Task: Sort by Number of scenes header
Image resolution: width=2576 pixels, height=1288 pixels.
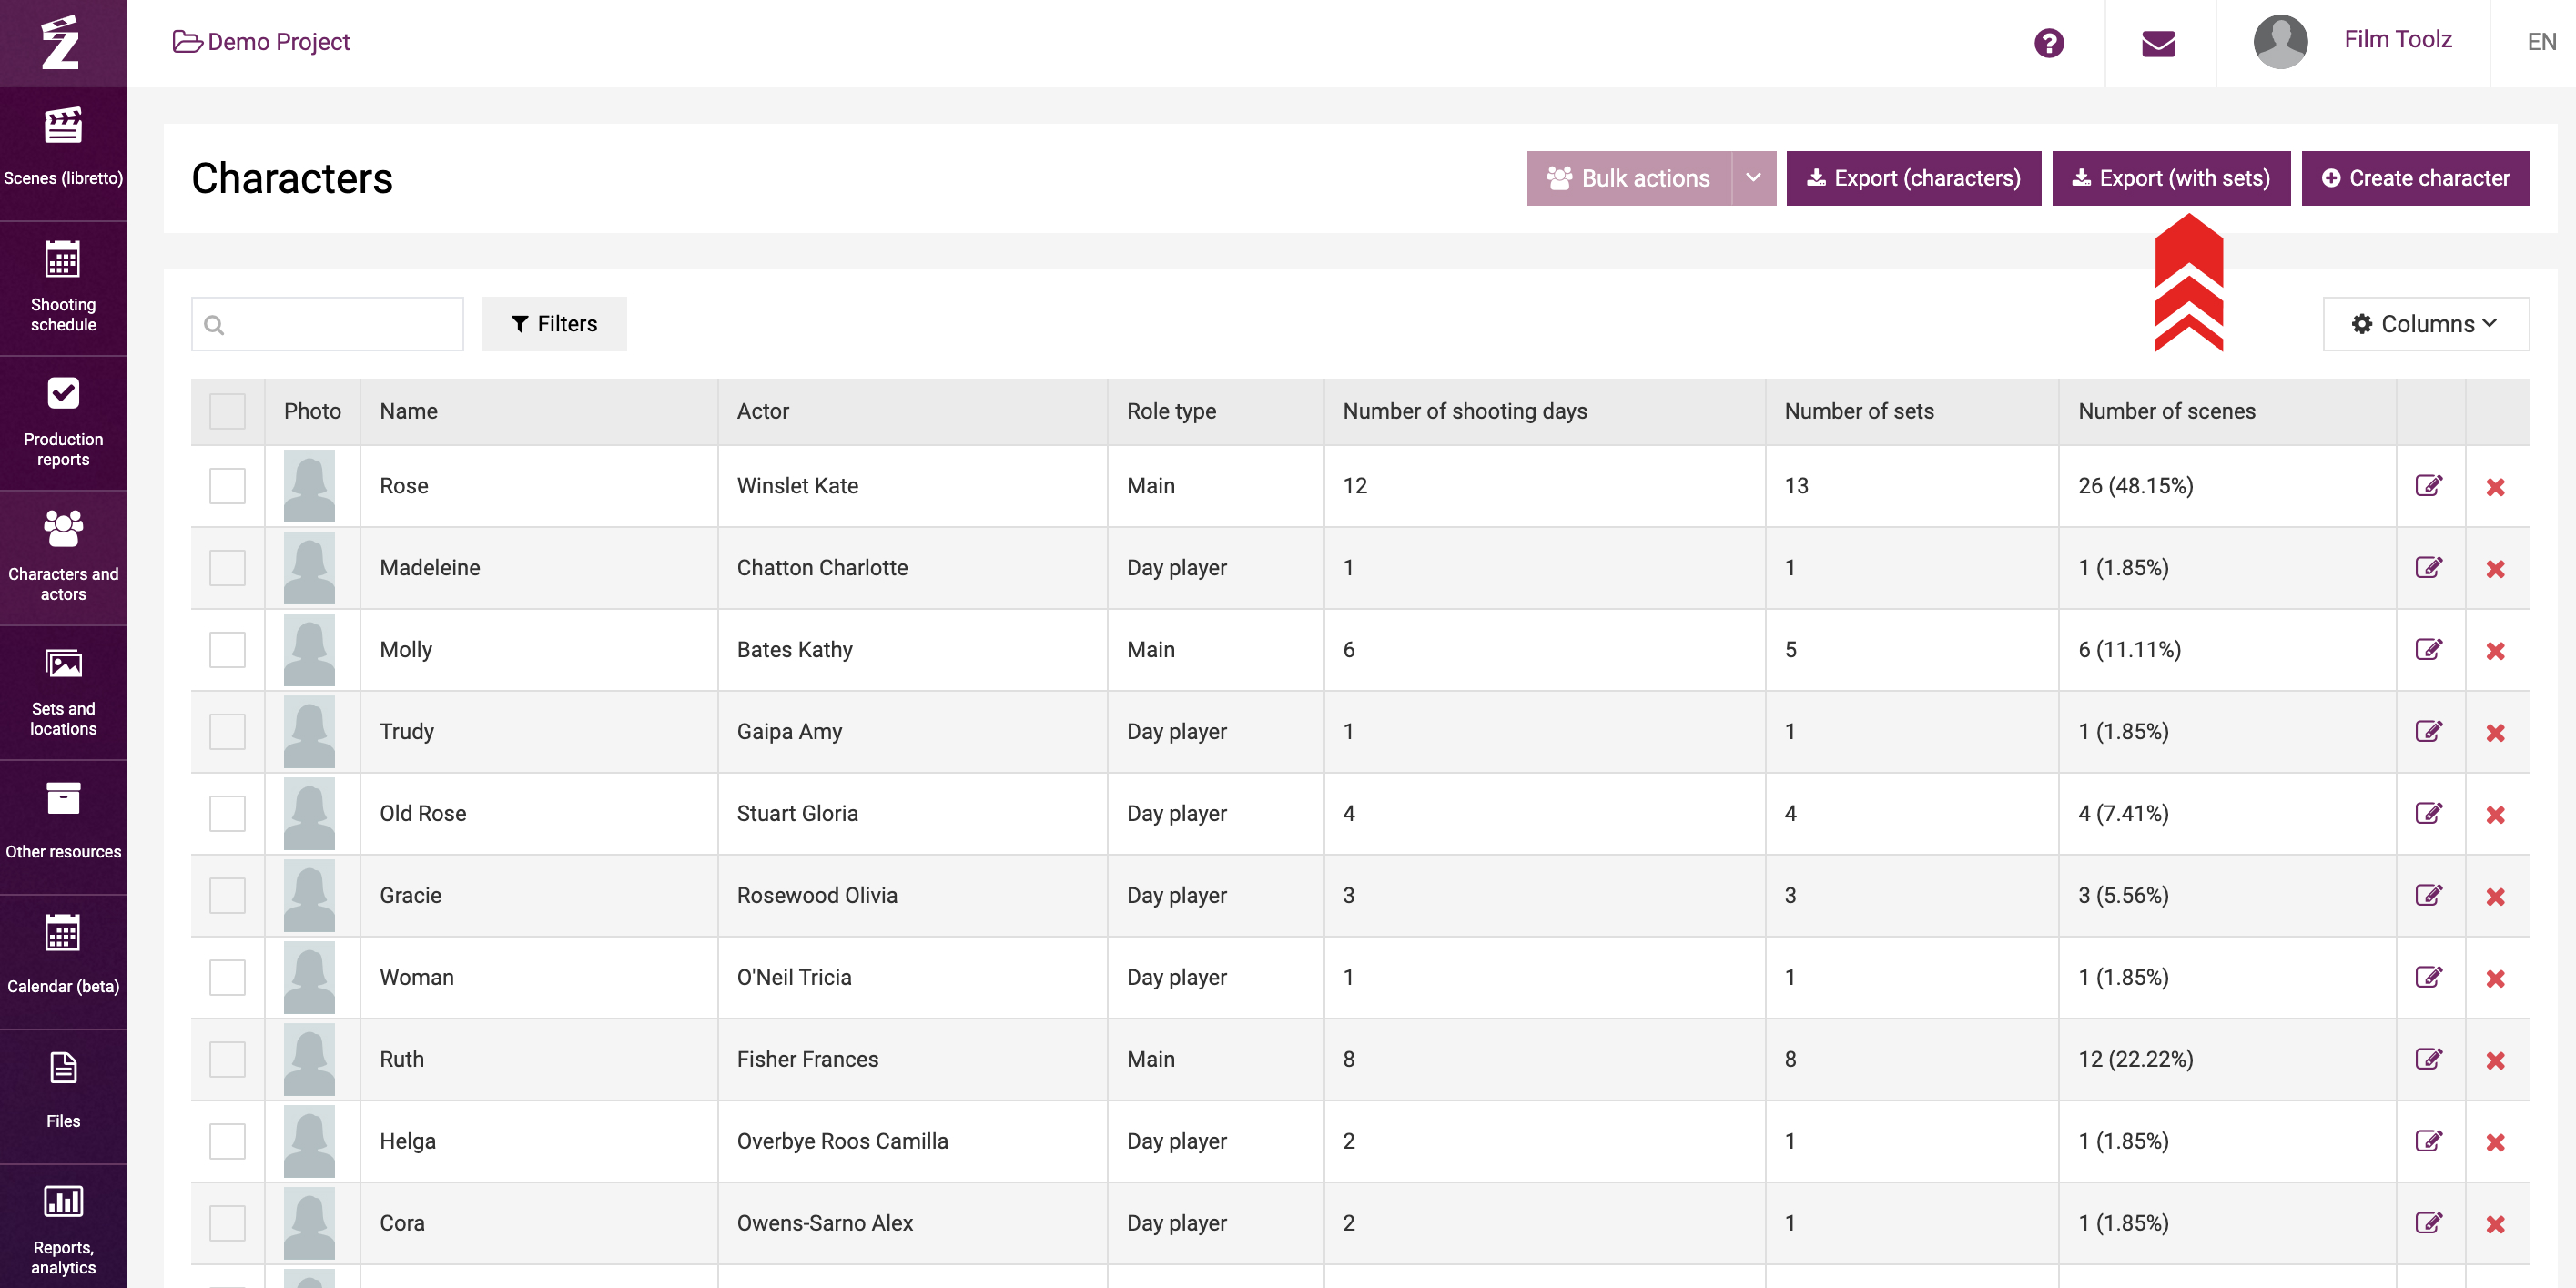Action: pos(2166,411)
